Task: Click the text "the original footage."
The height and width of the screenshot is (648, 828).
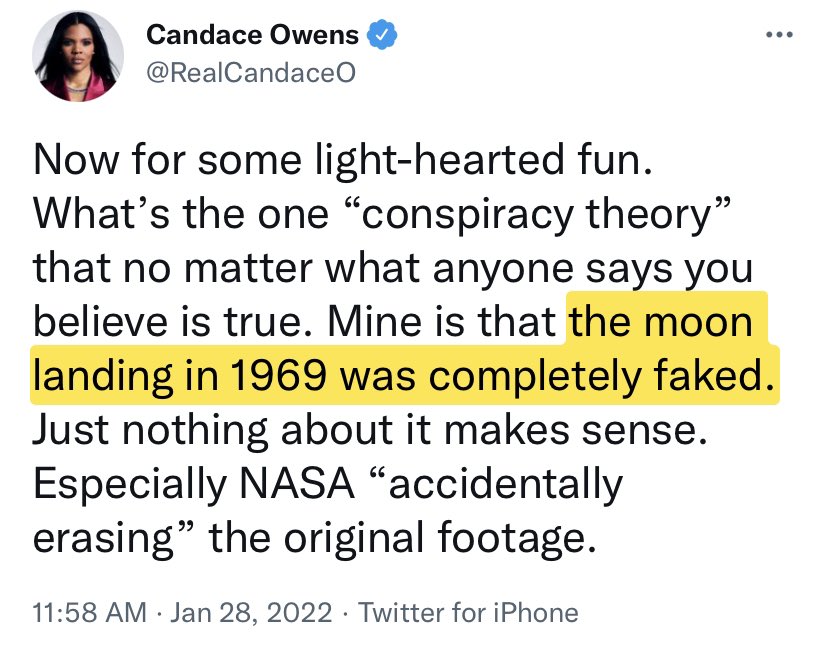Action: 402,537
